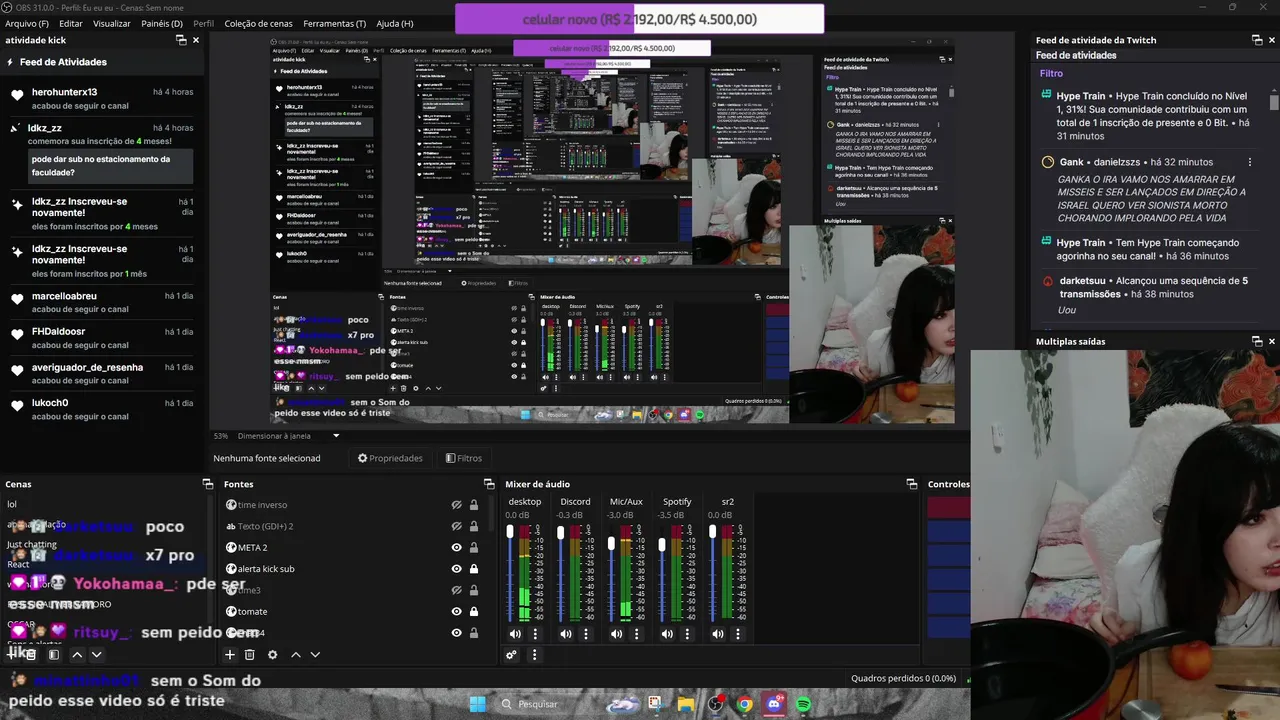This screenshot has width=1280, height=720.
Task: Open the Visualizar menu
Action: [x=112, y=23]
